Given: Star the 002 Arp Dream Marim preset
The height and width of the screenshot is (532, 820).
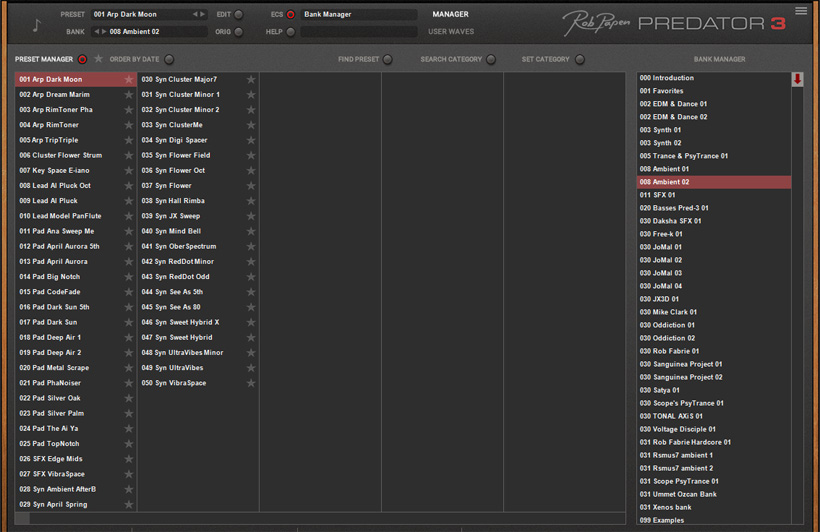Looking at the screenshot, I should 129,95.
